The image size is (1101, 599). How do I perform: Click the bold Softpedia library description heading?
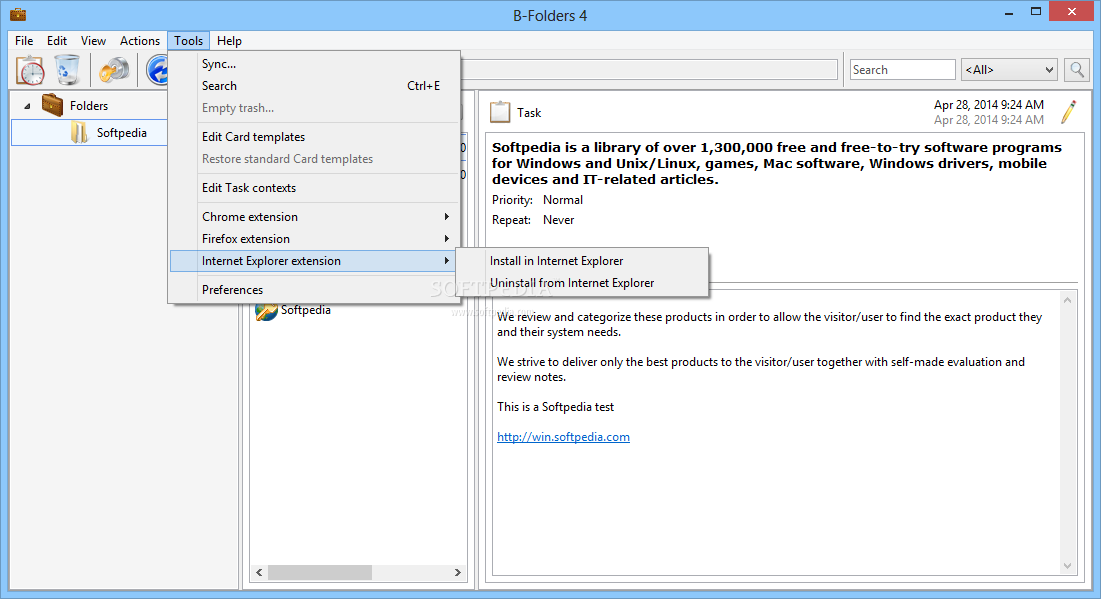[x=777, y=163]
